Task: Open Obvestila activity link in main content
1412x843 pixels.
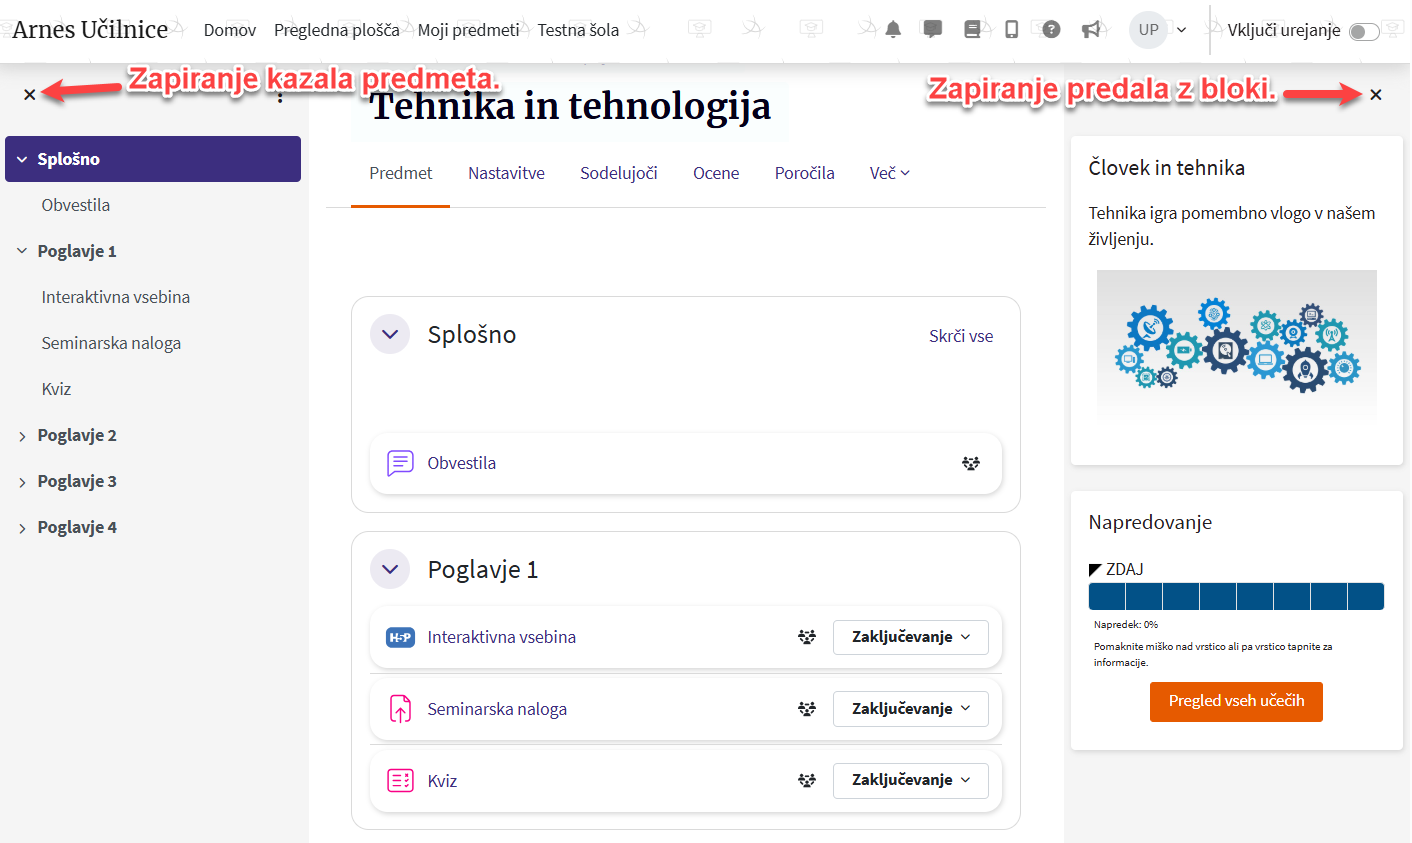Action: coord(461,463)
